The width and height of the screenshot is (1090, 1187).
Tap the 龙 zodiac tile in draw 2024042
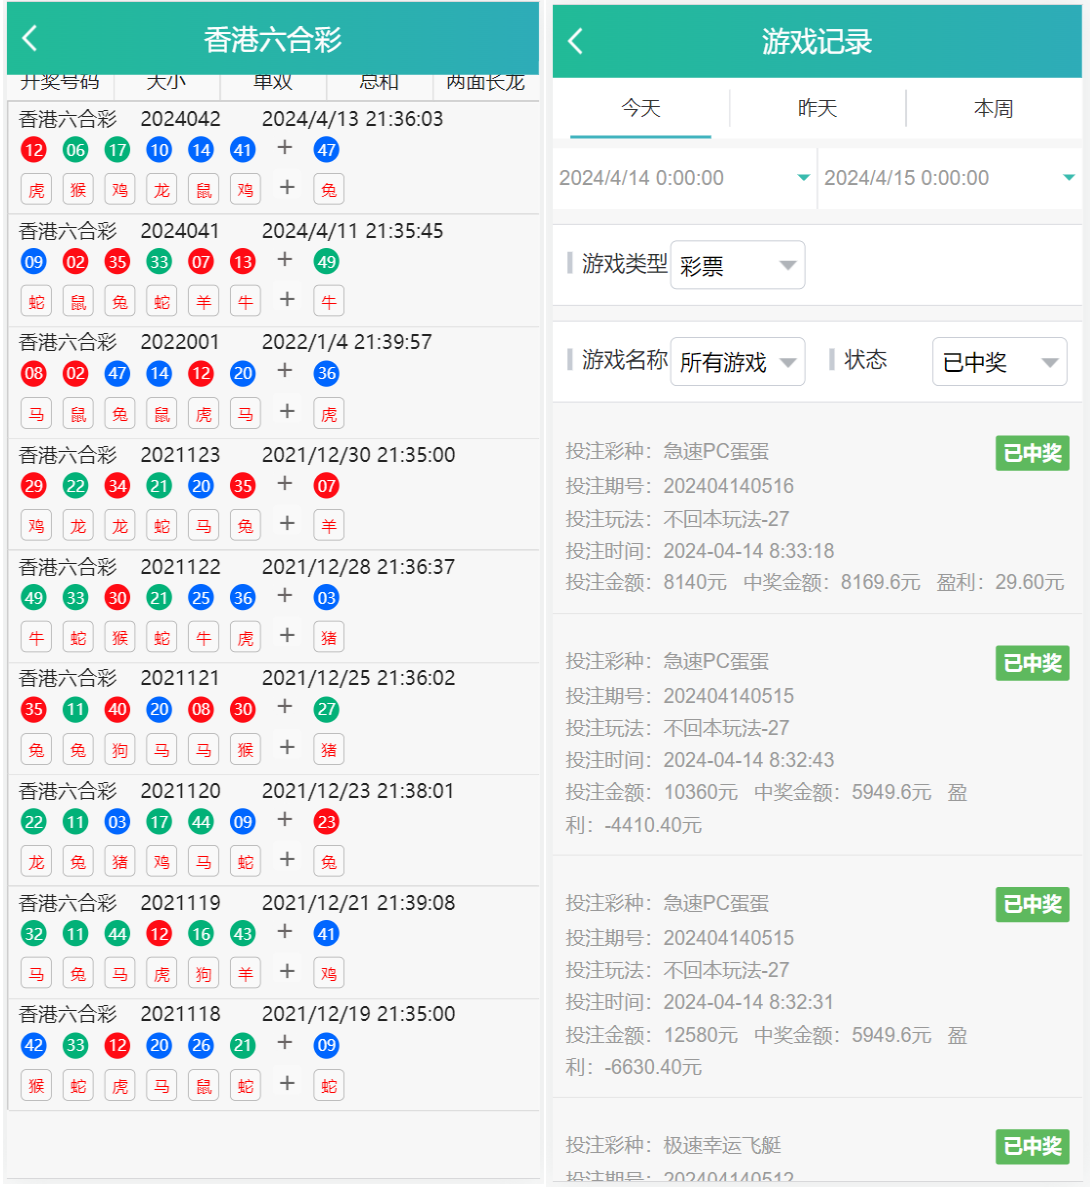[162, 190]
